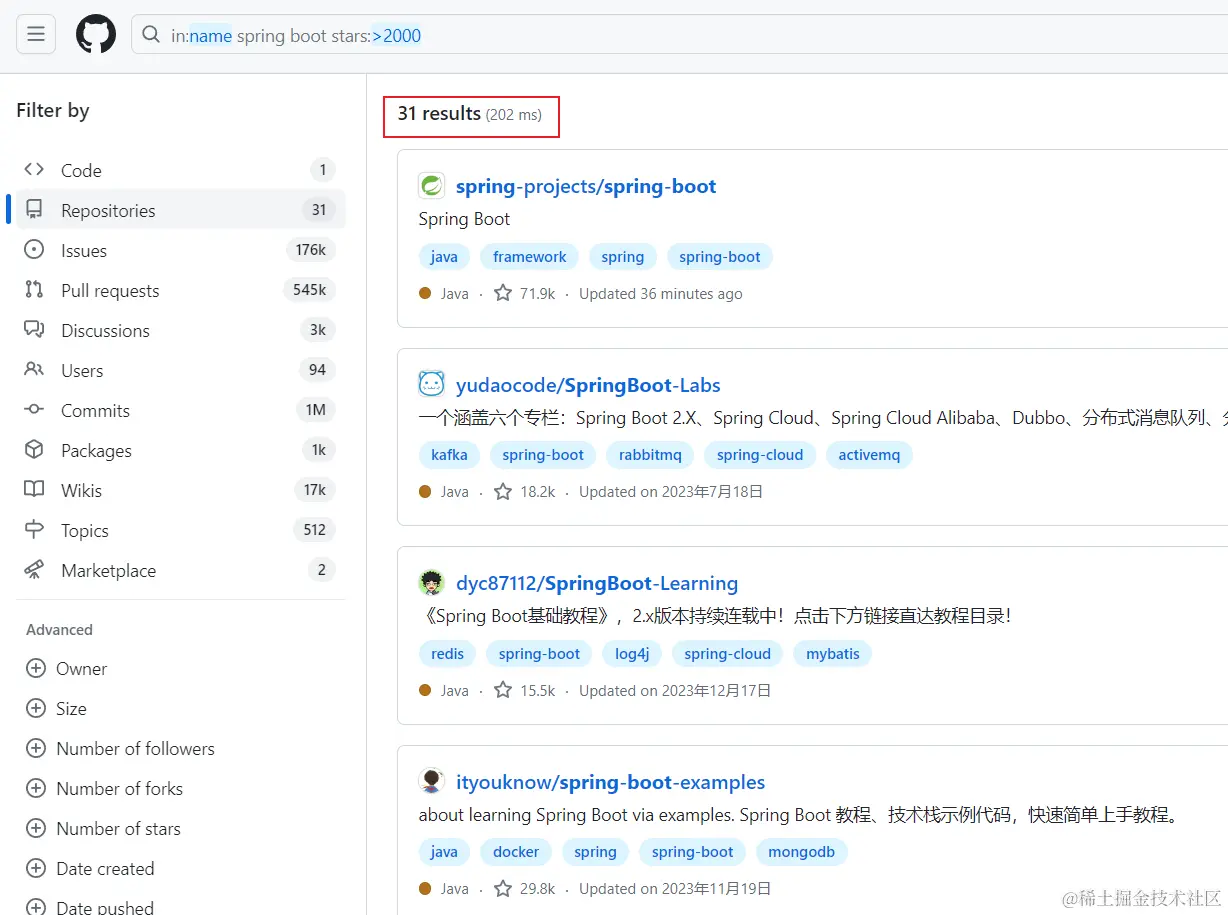
Task: Click the 18.2k star icon
Action: 503,491
